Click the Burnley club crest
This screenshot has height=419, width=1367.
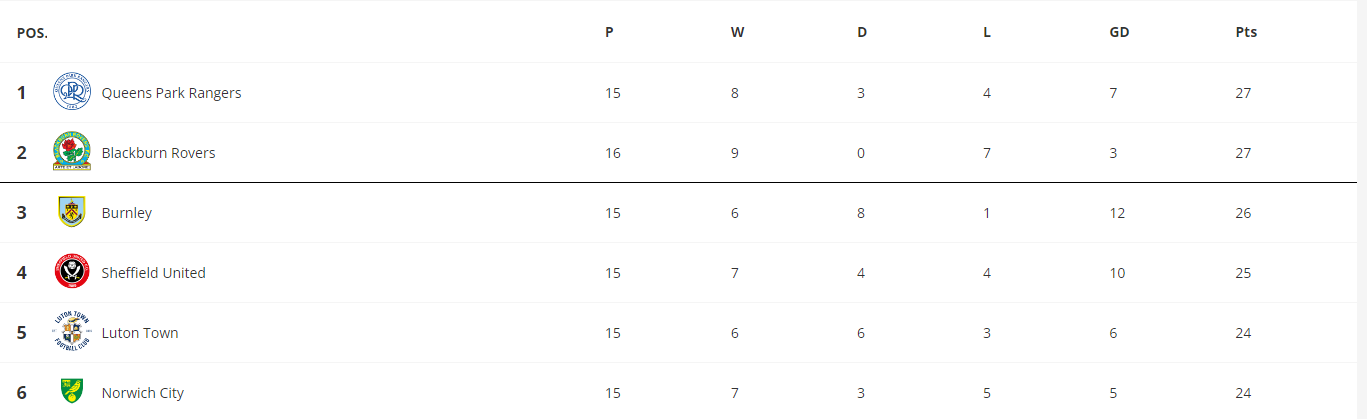coord(72,212)
